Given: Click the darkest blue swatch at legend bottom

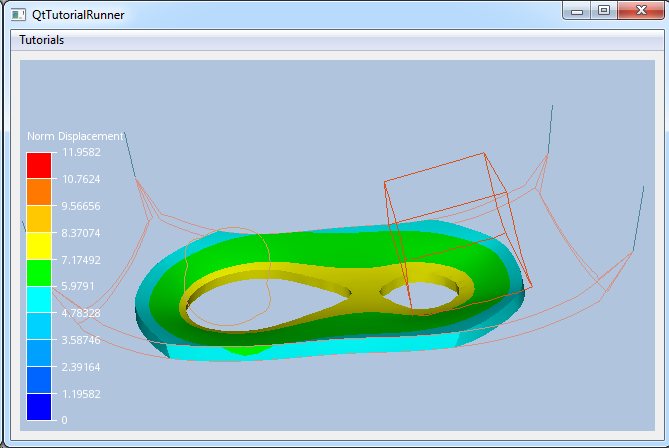Looking at the screenshot, I should tap(38, 407).
